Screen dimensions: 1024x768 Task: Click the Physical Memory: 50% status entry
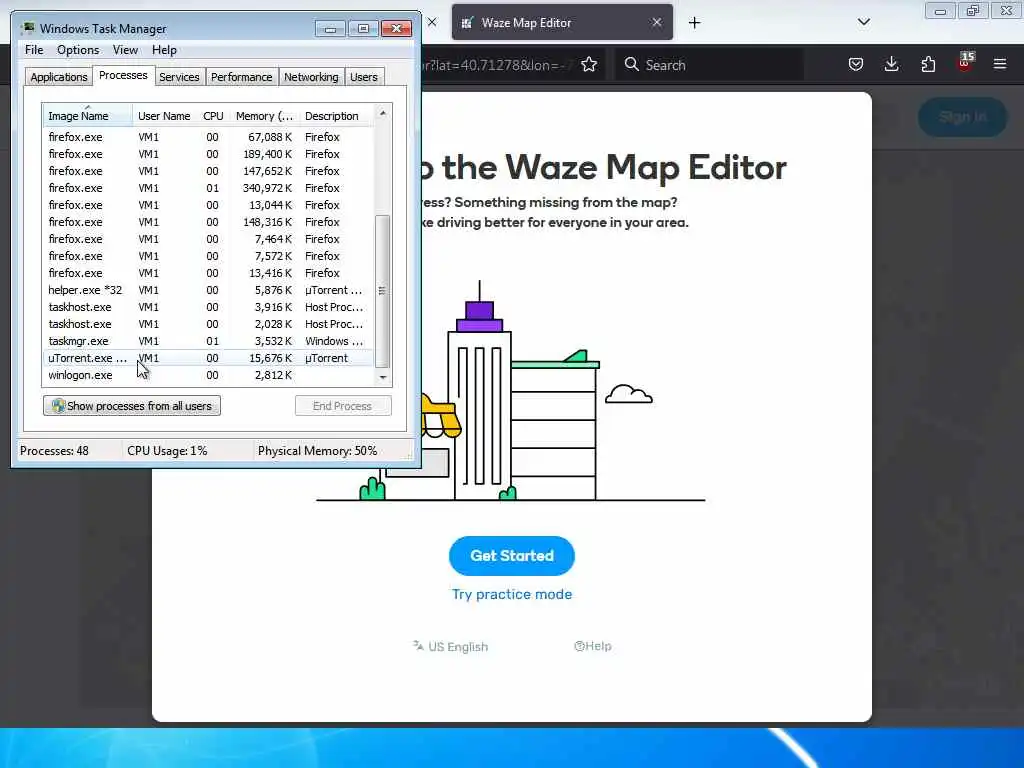click(x=317, y=451)
